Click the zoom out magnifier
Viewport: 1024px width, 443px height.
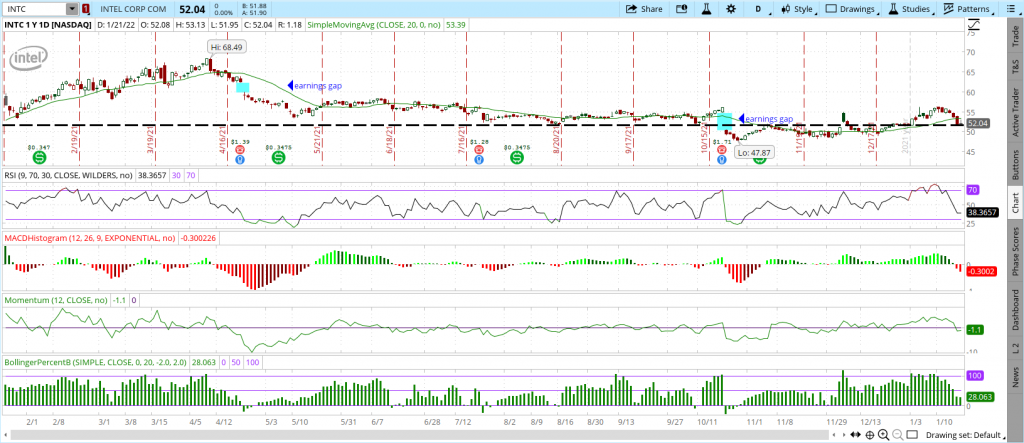[x=898, y=435]
